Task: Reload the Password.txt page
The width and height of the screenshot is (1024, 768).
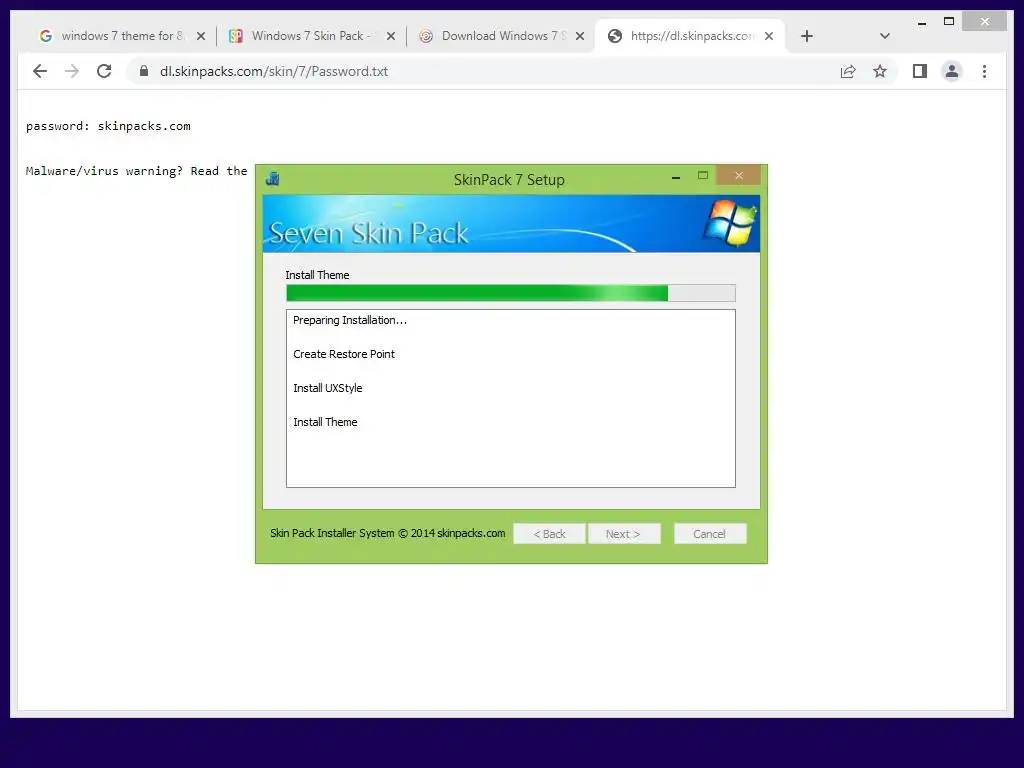Action: click(x=104, y=71)
